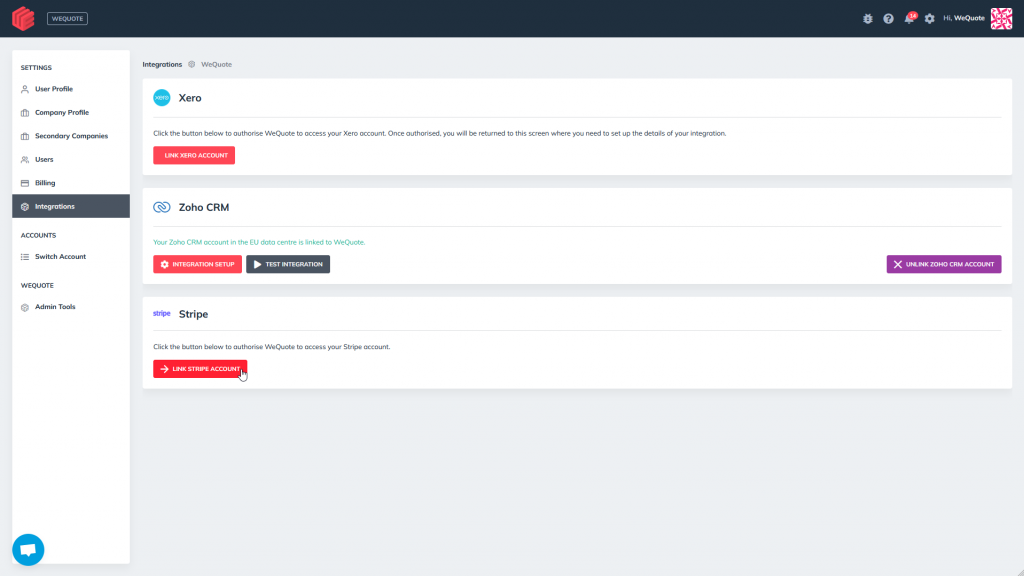Run the Test Integration button

tap(288, 264)
